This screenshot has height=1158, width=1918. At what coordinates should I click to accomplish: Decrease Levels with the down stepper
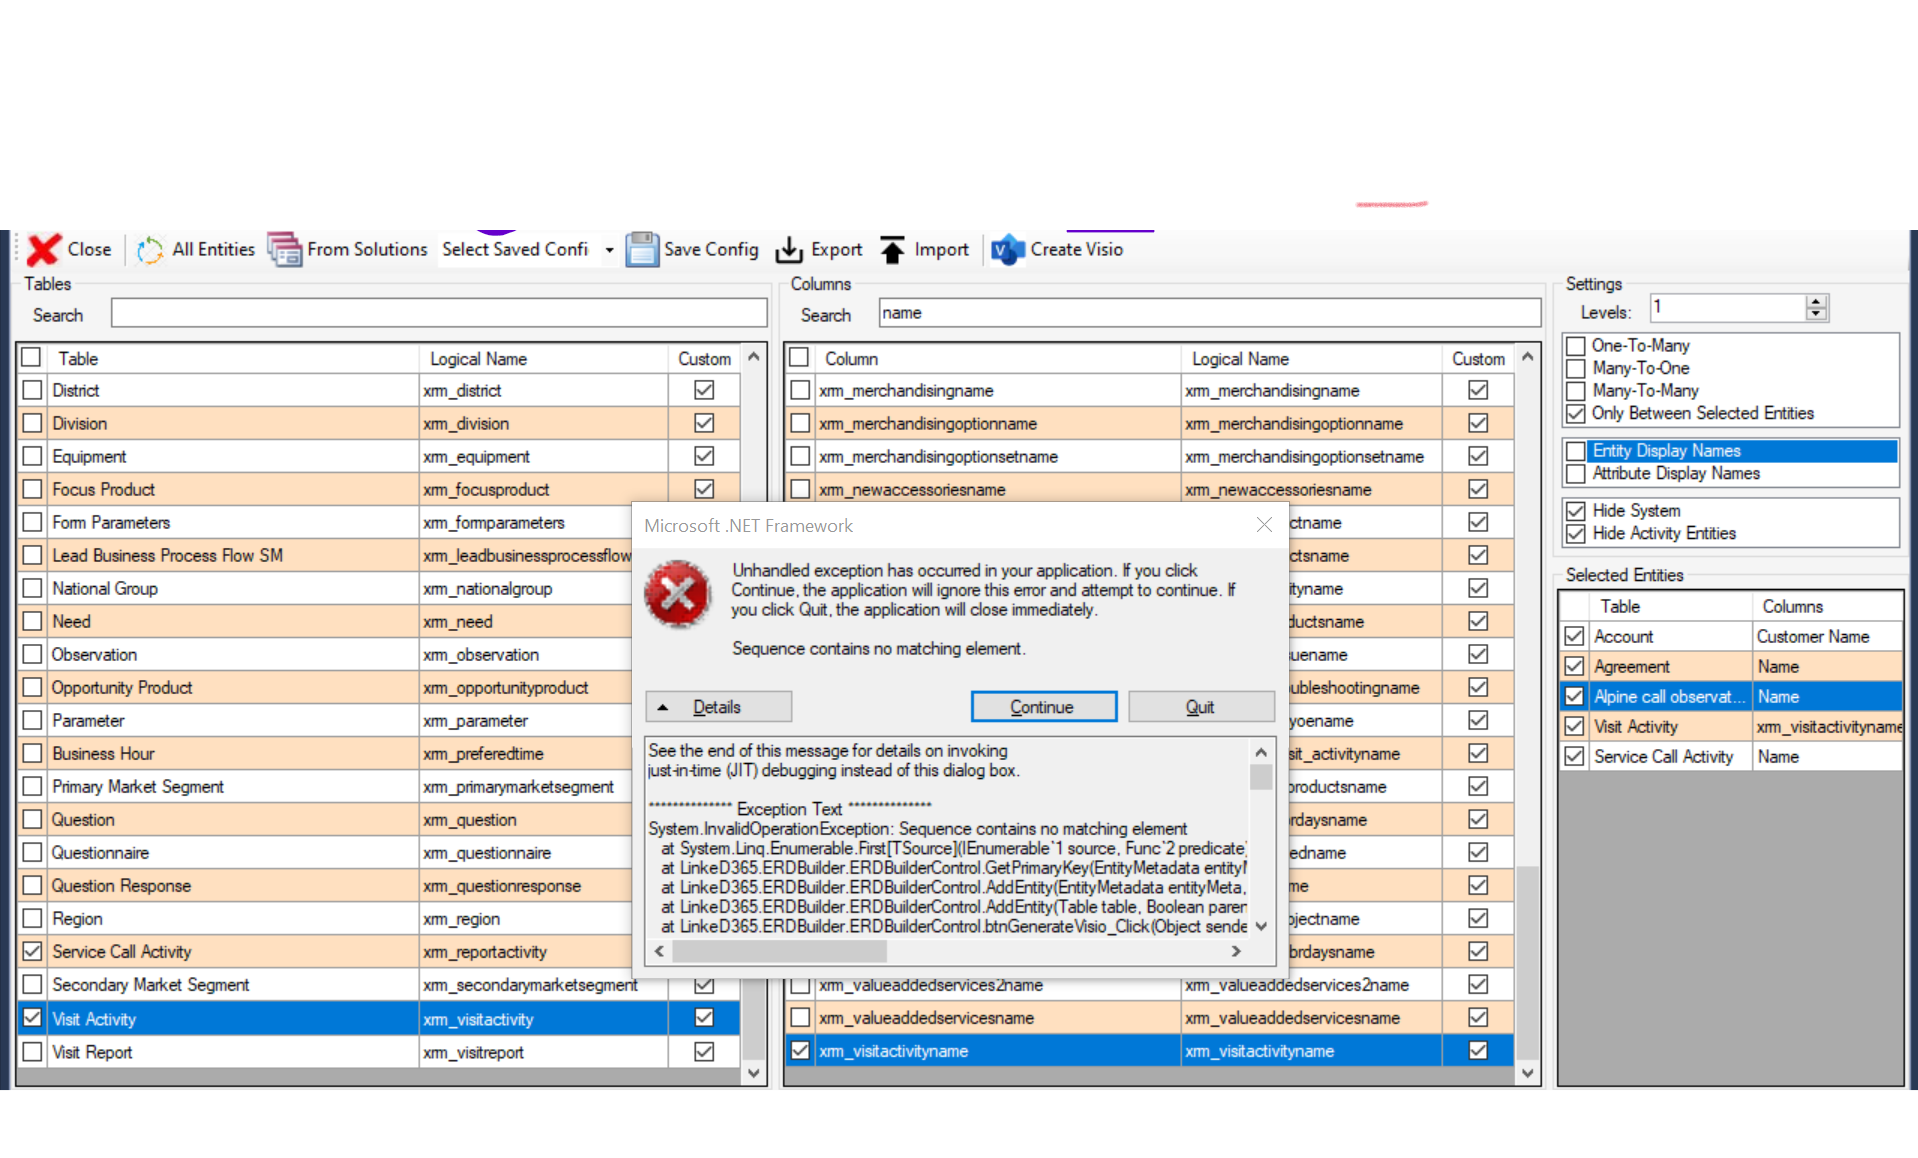pyautogui.click(x=1817, y=314)
